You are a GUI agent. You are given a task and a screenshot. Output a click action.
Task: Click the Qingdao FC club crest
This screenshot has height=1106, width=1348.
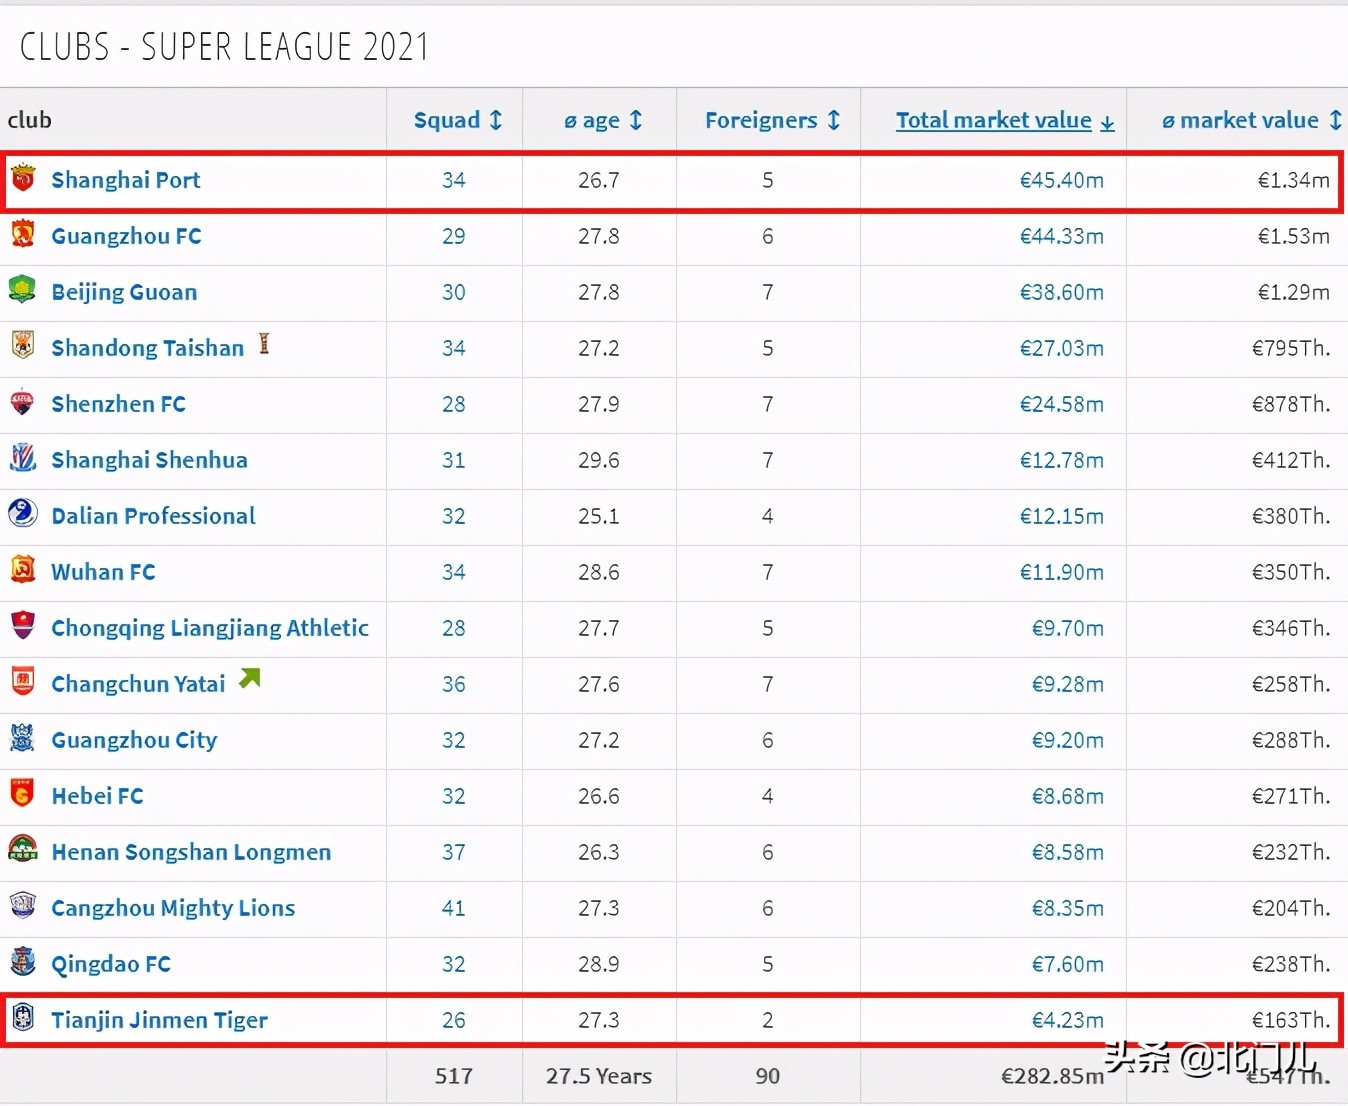tap(23, 963)
